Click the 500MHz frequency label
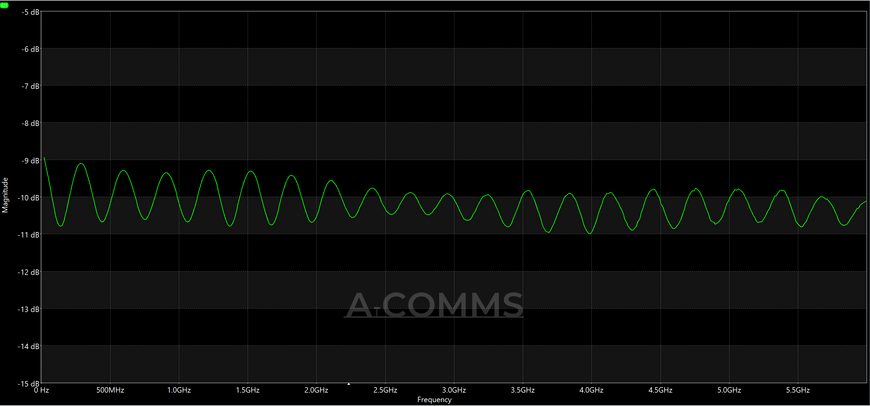The image size is (870, 406). [x=110, y=390]
